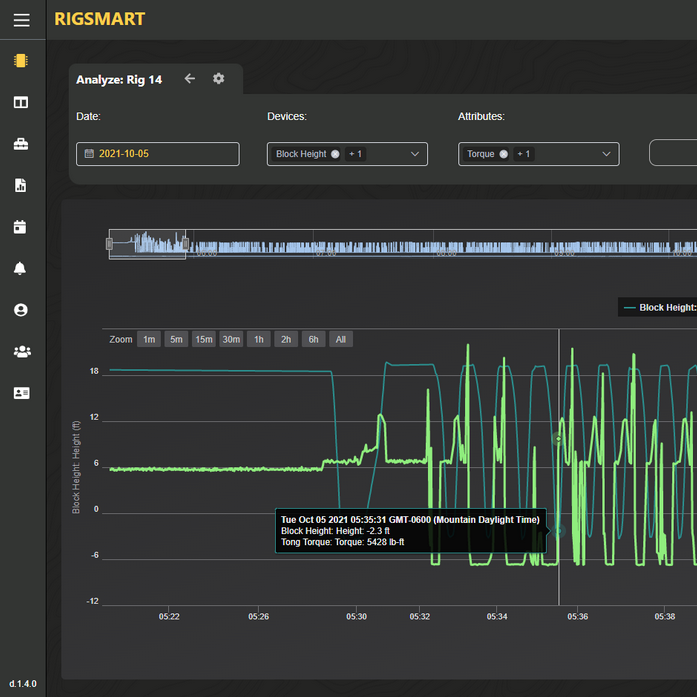Open the dashboard layout icon in sidebar
The height and width of the screenshot is (697, 697).
click(20, 102)
